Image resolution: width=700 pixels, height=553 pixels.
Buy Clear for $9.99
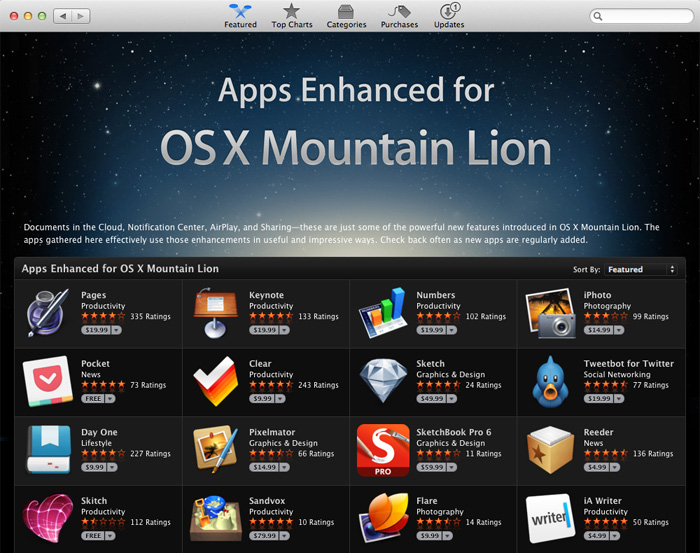pos(262,399)
